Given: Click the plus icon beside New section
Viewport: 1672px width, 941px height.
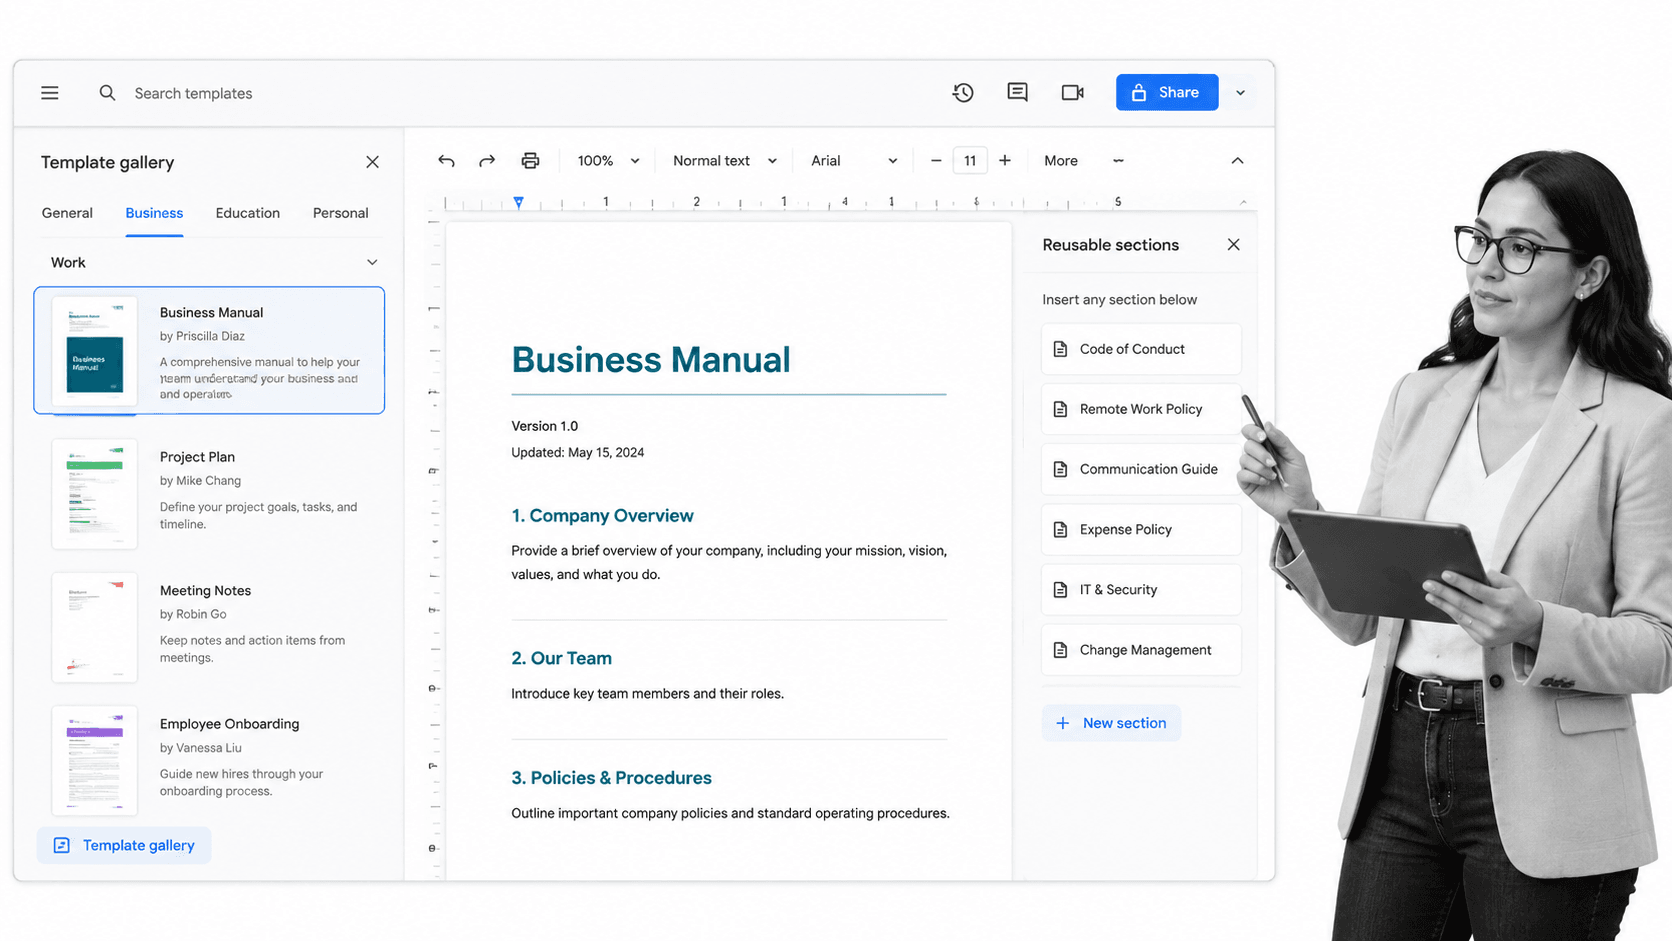Looking at the screenshot, I should coord(1062,723).
